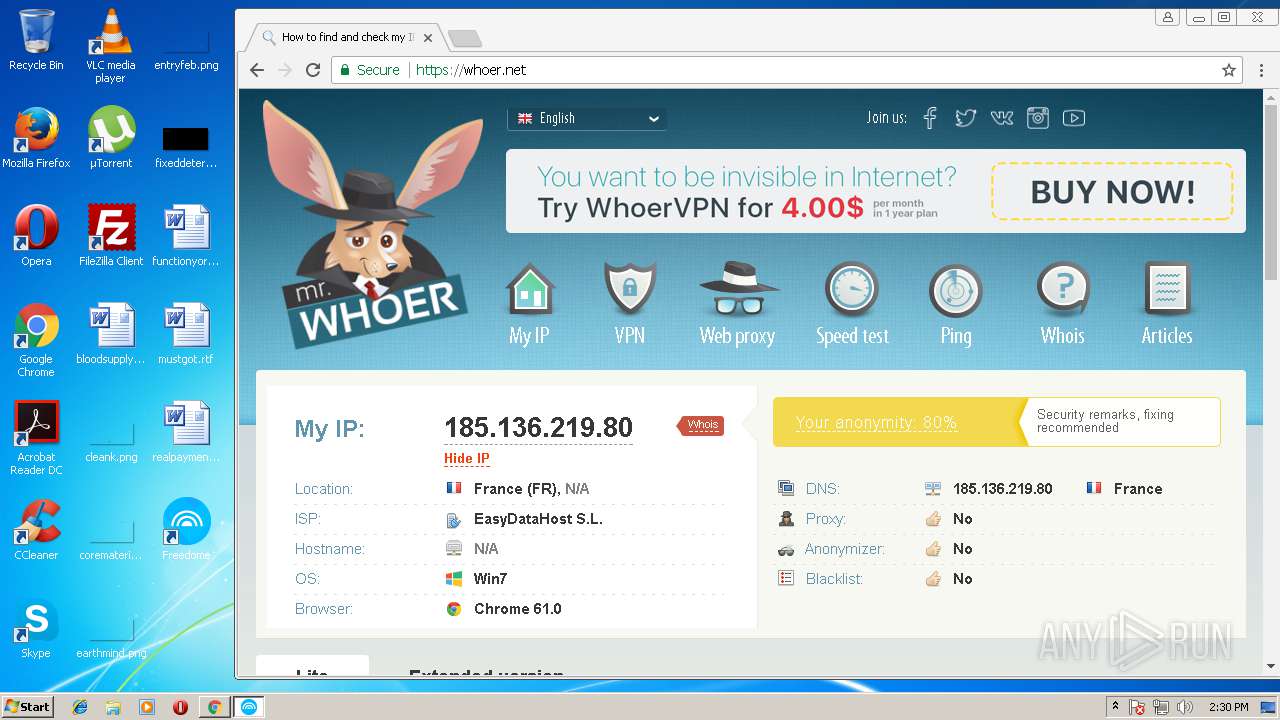
Task: Click the red Whois tag button
Action: [x=701, y=425]
